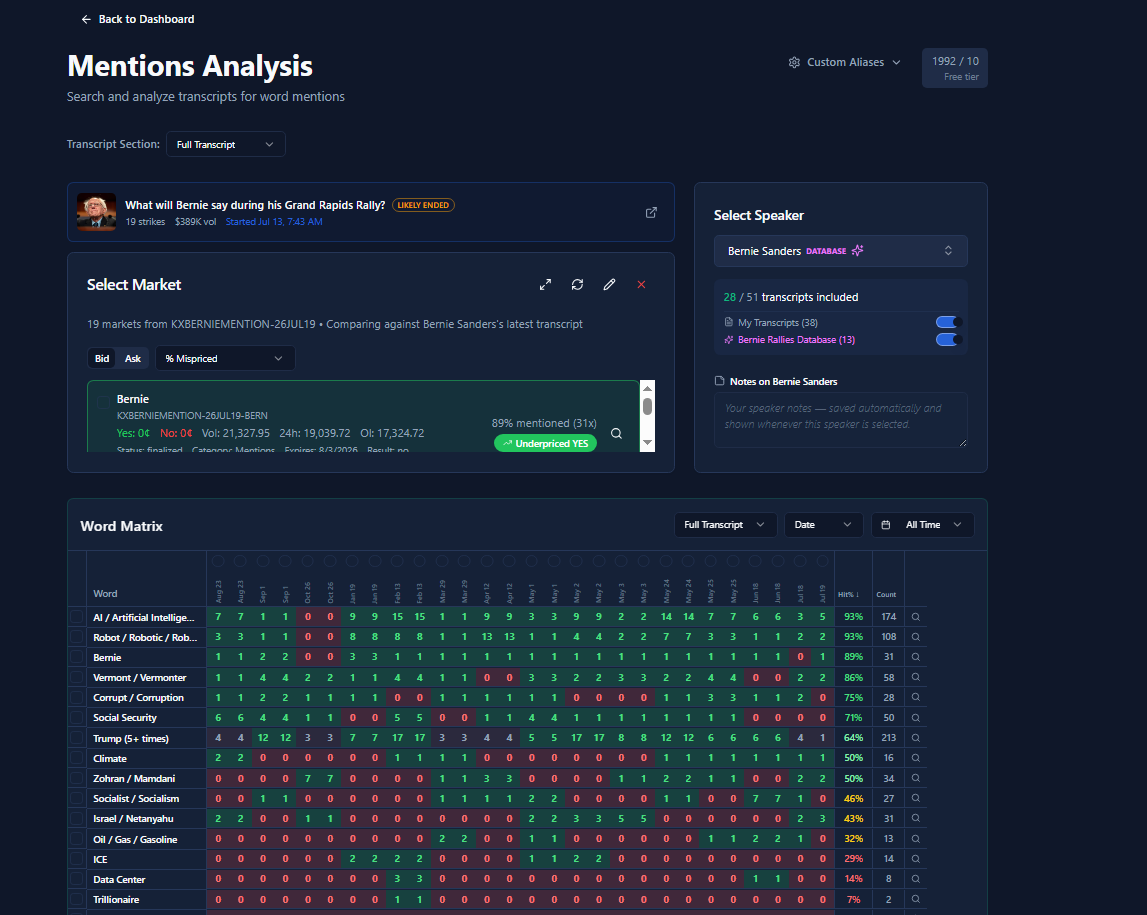Search mentions for Socialist / Socialism row

pyautogui.click(x=916, y=799)
